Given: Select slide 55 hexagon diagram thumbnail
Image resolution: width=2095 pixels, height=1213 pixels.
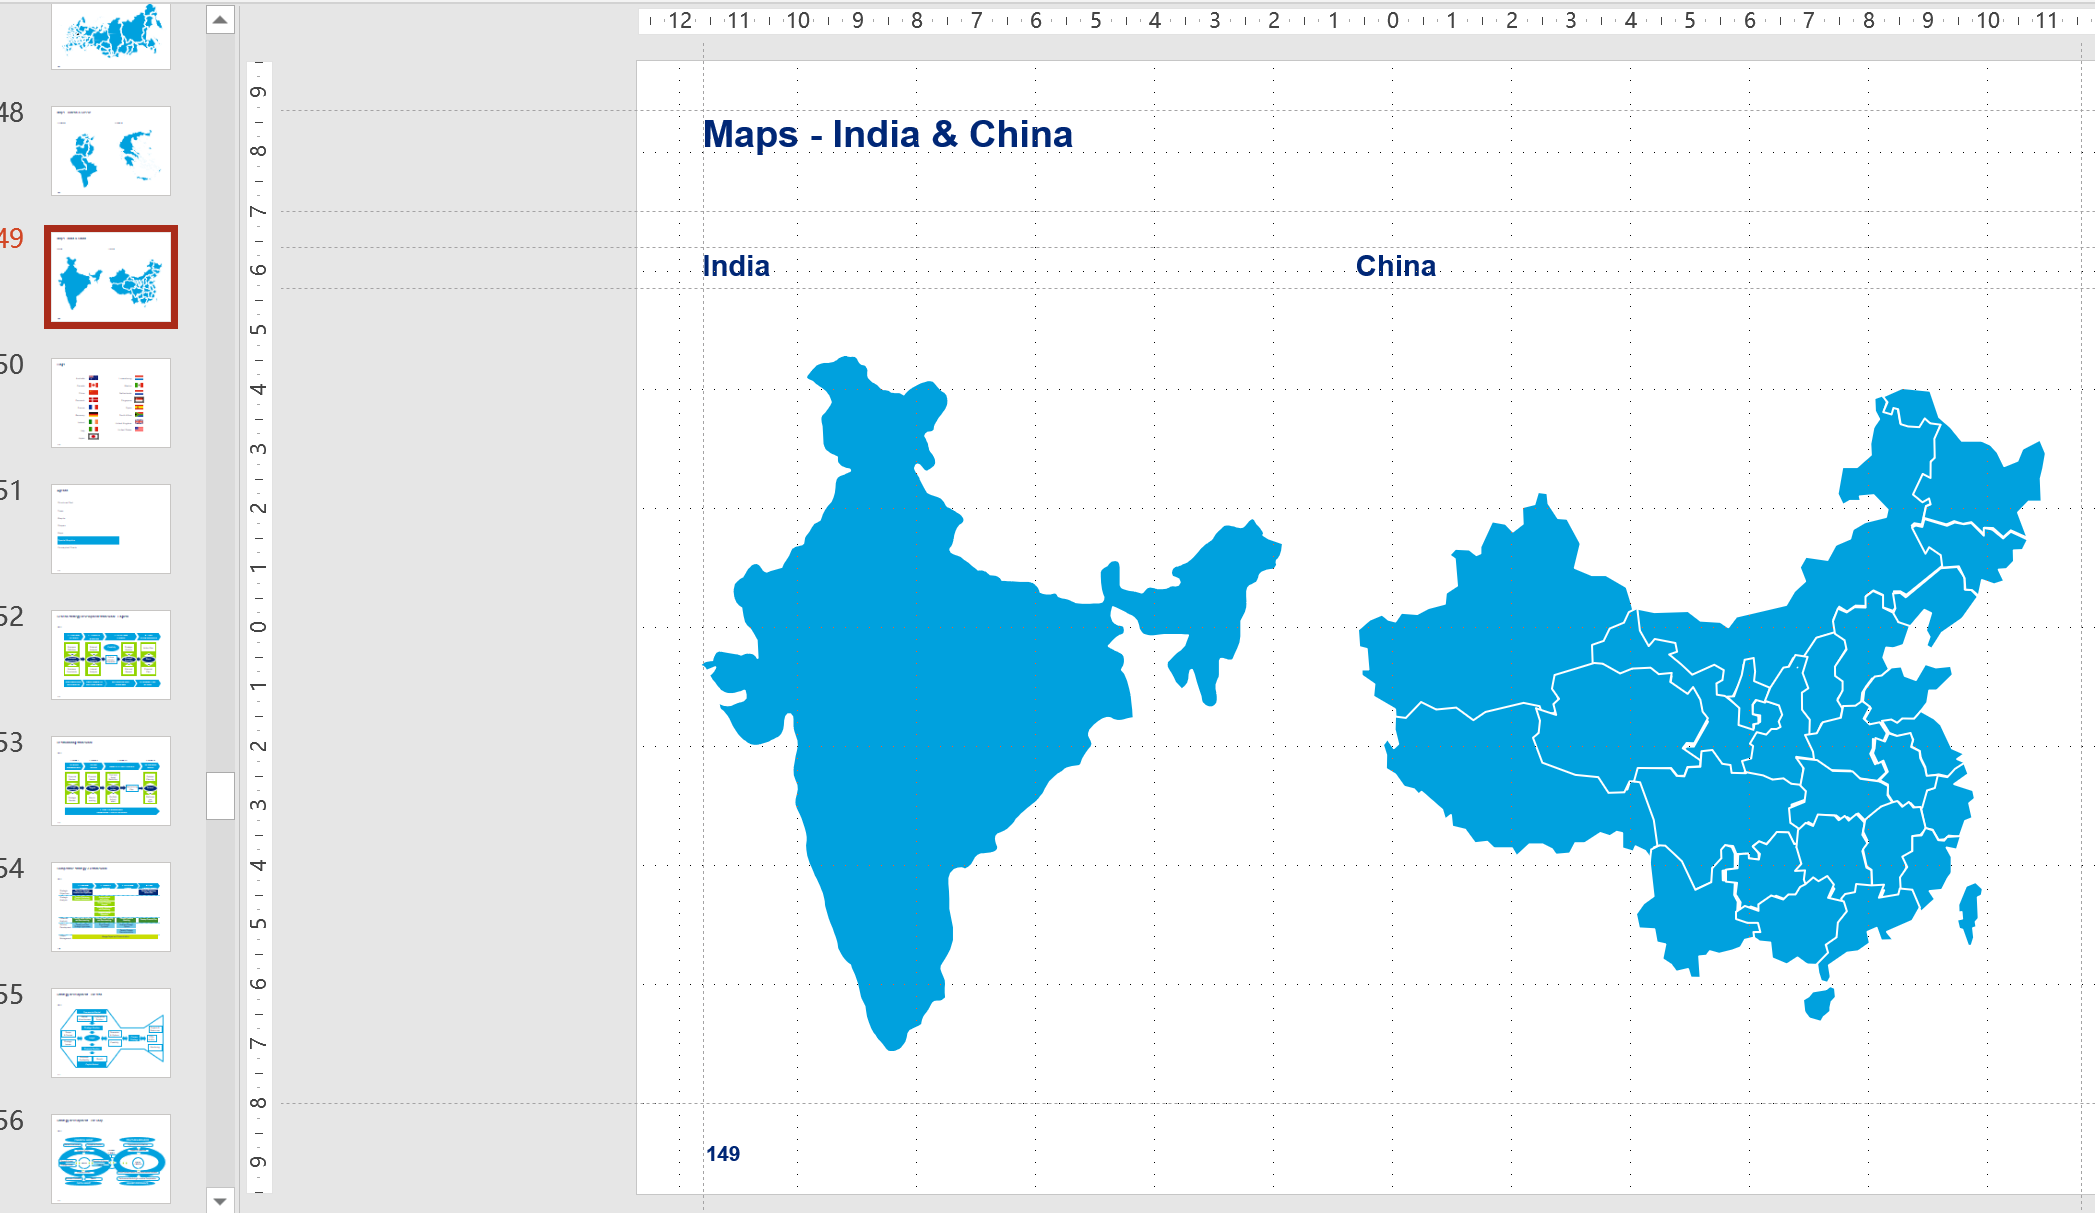Looking at the screenshot, I should pyautogui.click(x=111, y=1033).
